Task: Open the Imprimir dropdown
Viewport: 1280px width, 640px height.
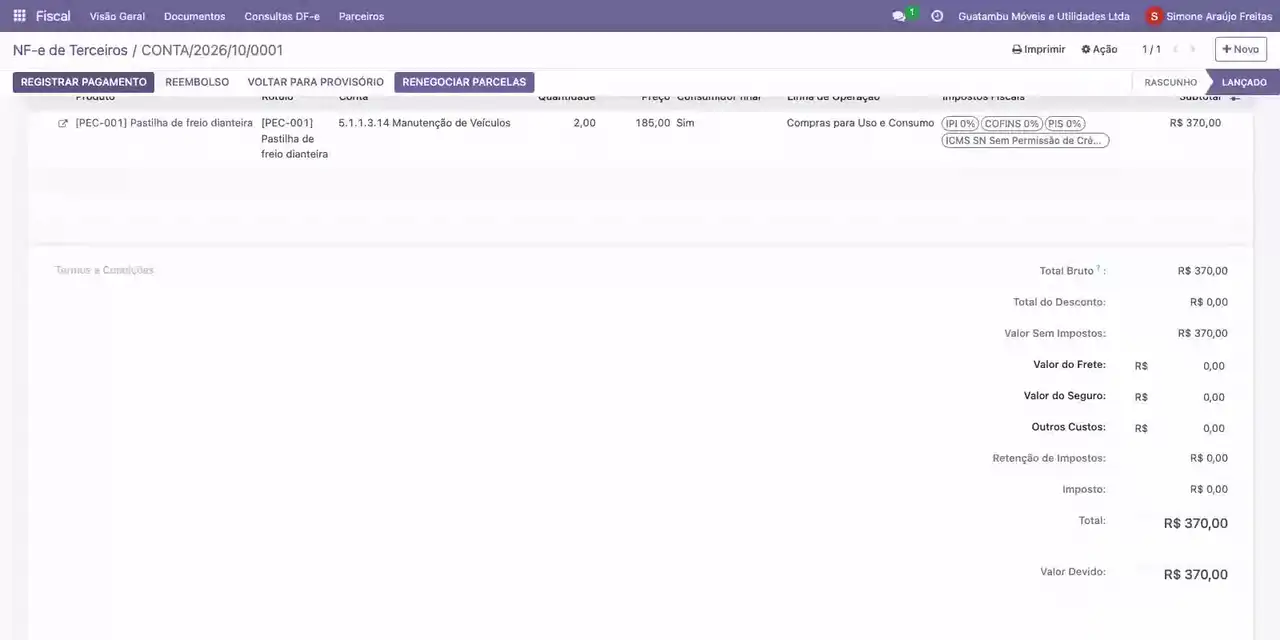Action: click(1038, 49)
